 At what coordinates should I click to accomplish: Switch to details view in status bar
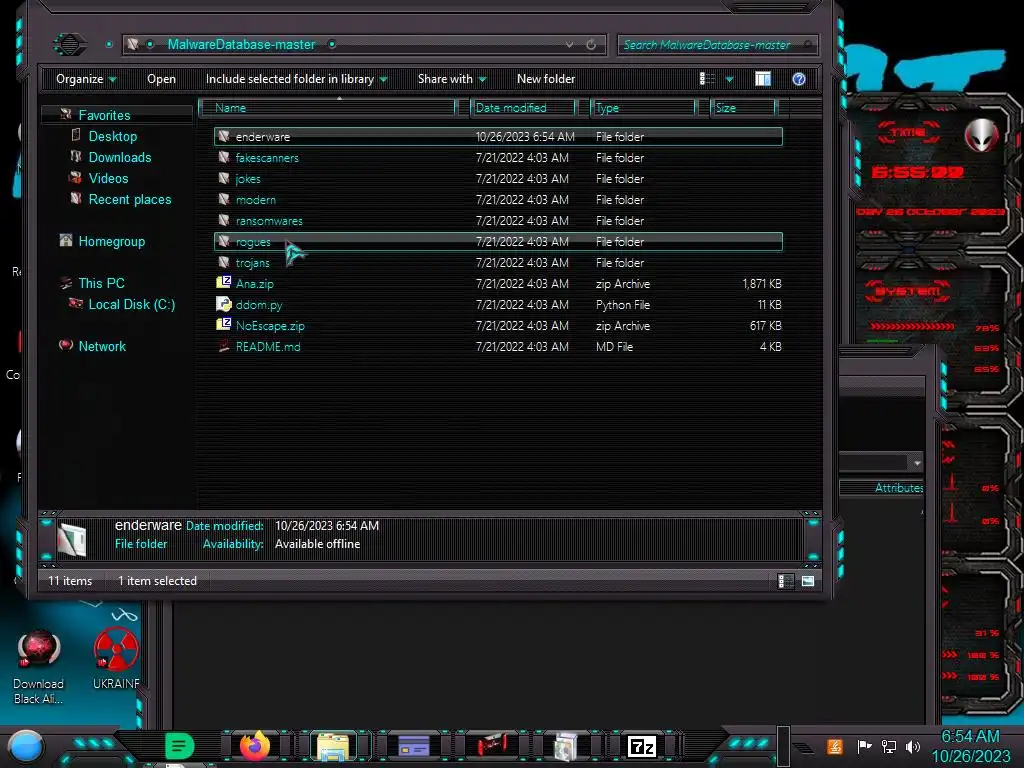pyautogui.click(x=786, y=581)
